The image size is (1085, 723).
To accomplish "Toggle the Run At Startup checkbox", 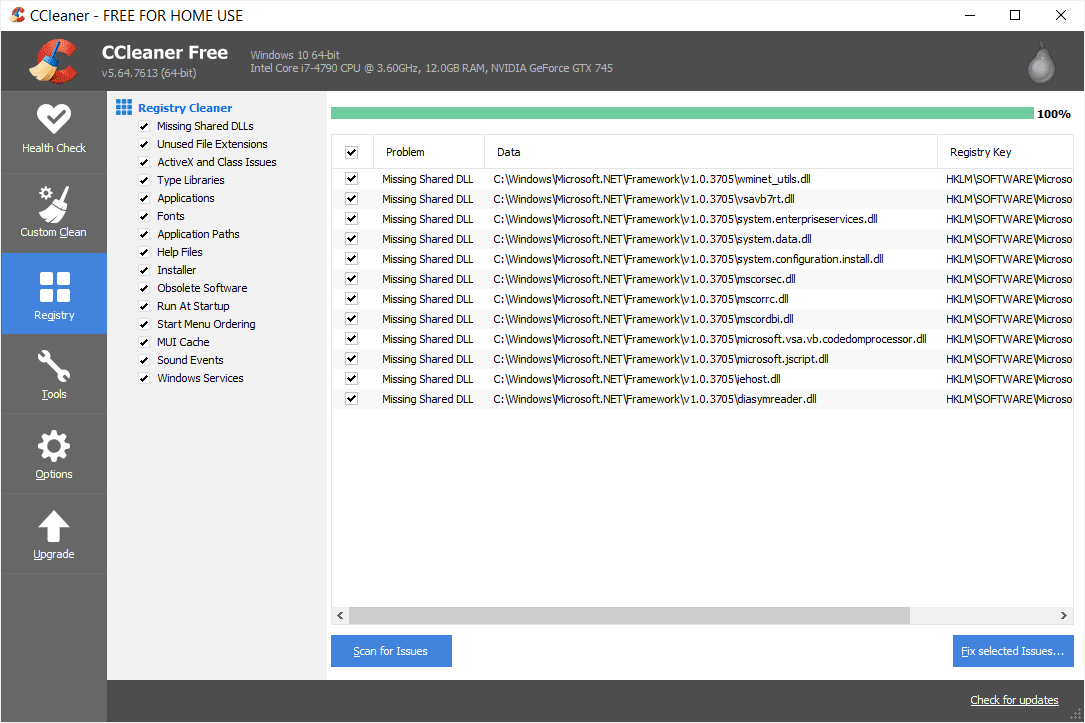I will coord(144,306).
